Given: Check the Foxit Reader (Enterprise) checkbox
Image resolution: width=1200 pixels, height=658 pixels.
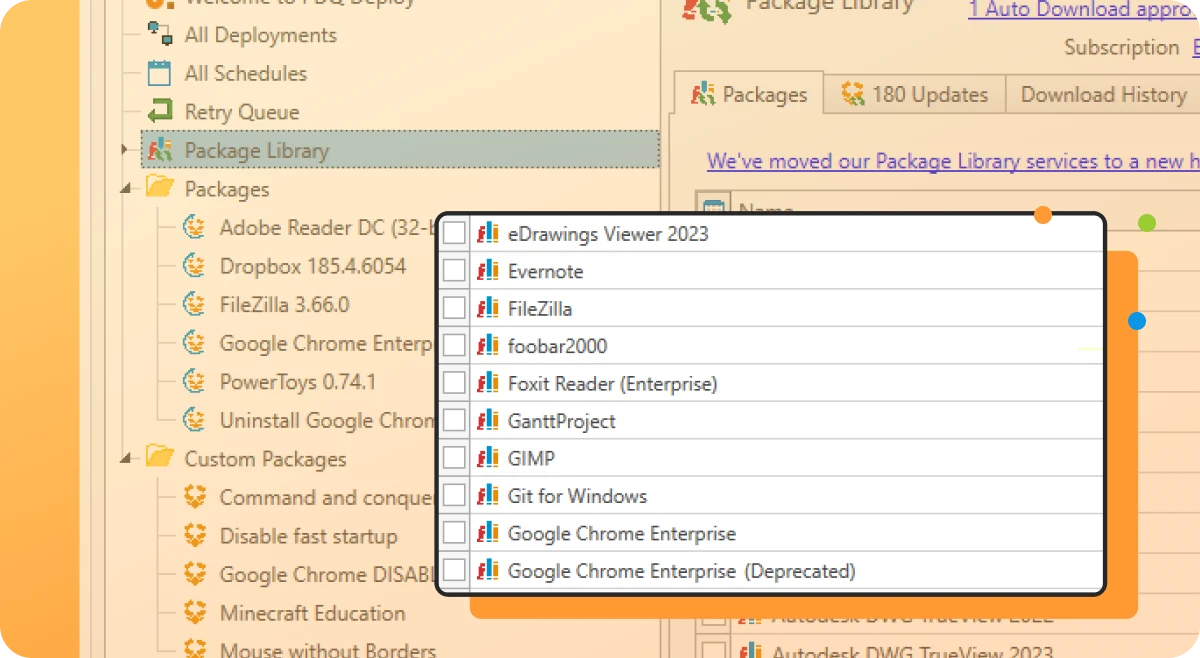Looking at the screenshot, I should [x=454, y=383].
